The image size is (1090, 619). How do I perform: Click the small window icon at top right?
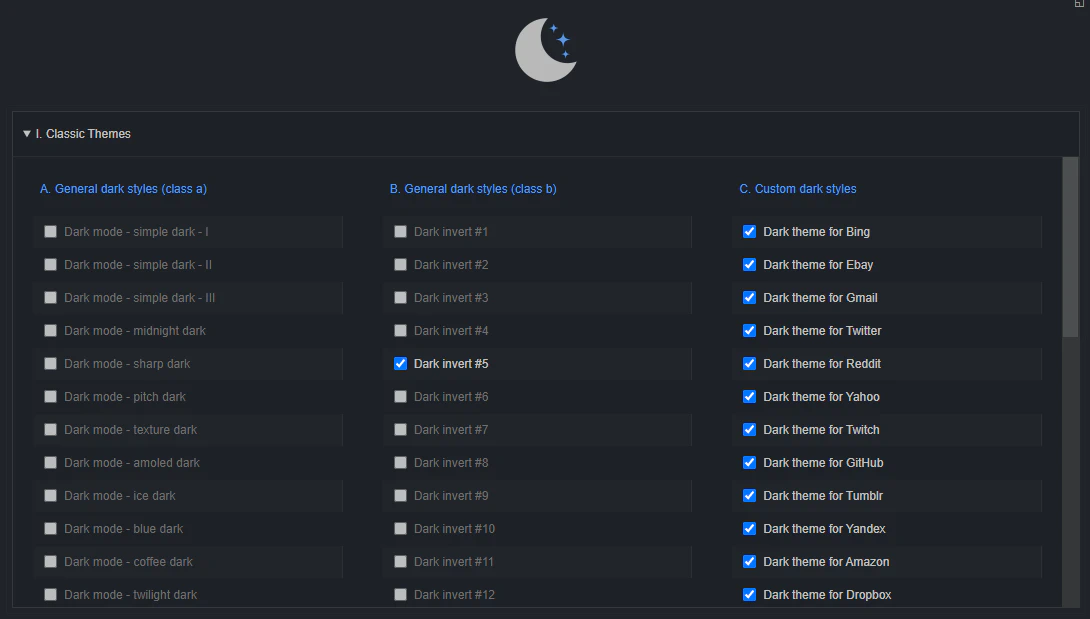coord(1079,3)
